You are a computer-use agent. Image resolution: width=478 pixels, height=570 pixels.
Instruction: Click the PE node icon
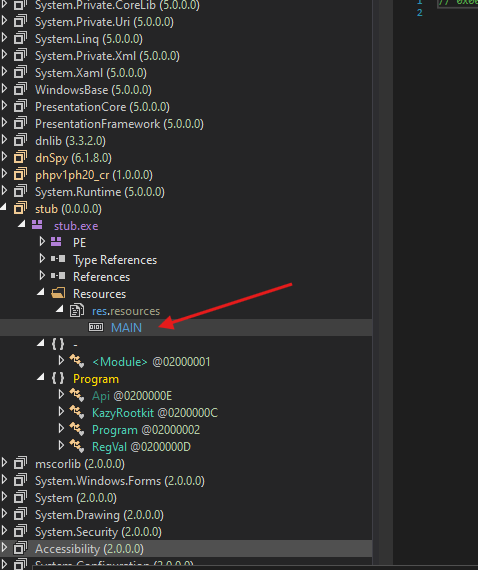click(56, 242)
